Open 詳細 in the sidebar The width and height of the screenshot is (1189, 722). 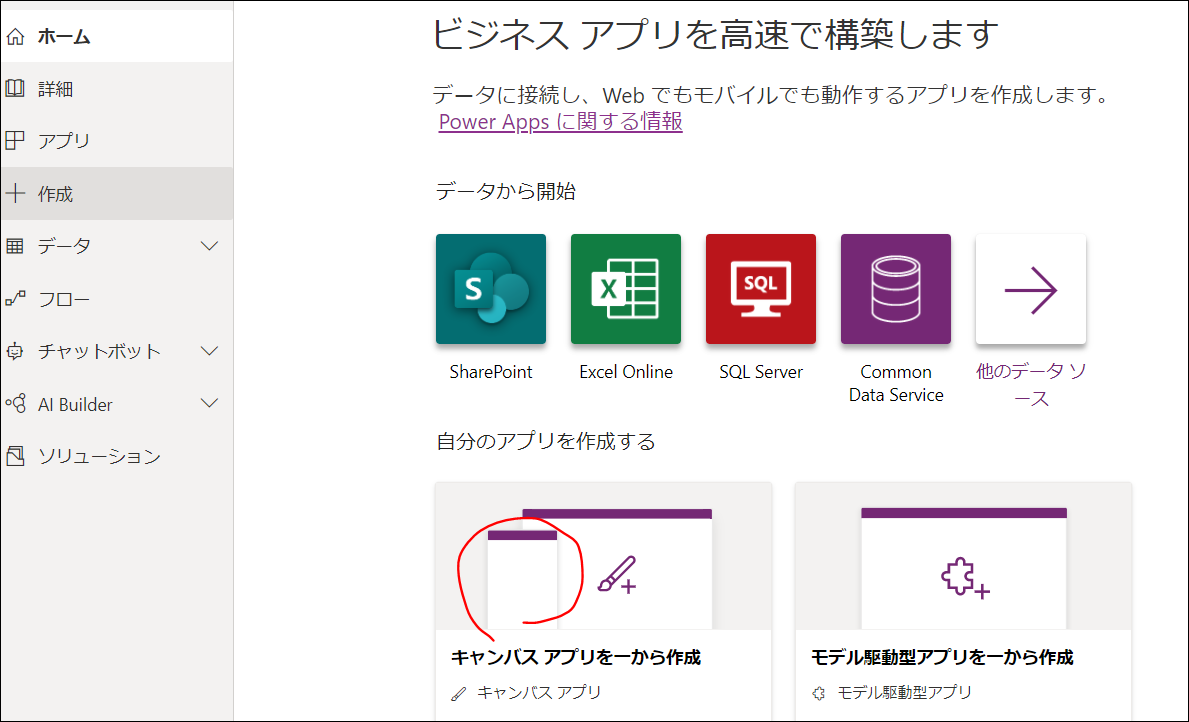point(117,89)
